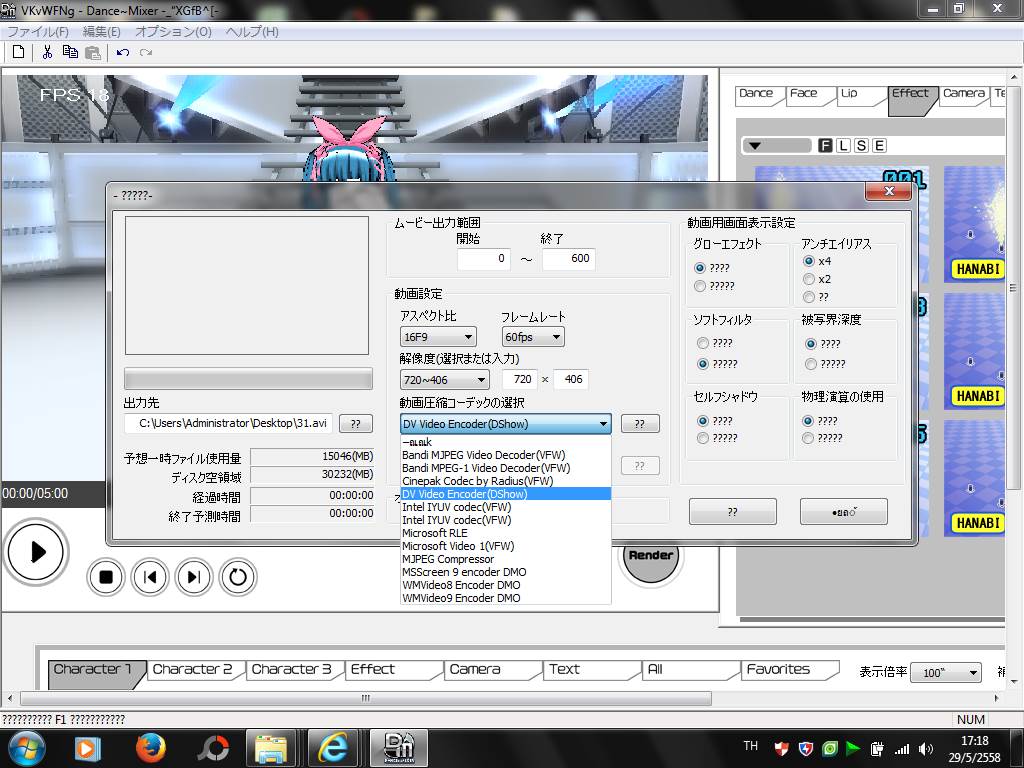Open the ヘルプ(H) menu
The height and width of the screenshot is (768, 1024).
click(251, 32)
